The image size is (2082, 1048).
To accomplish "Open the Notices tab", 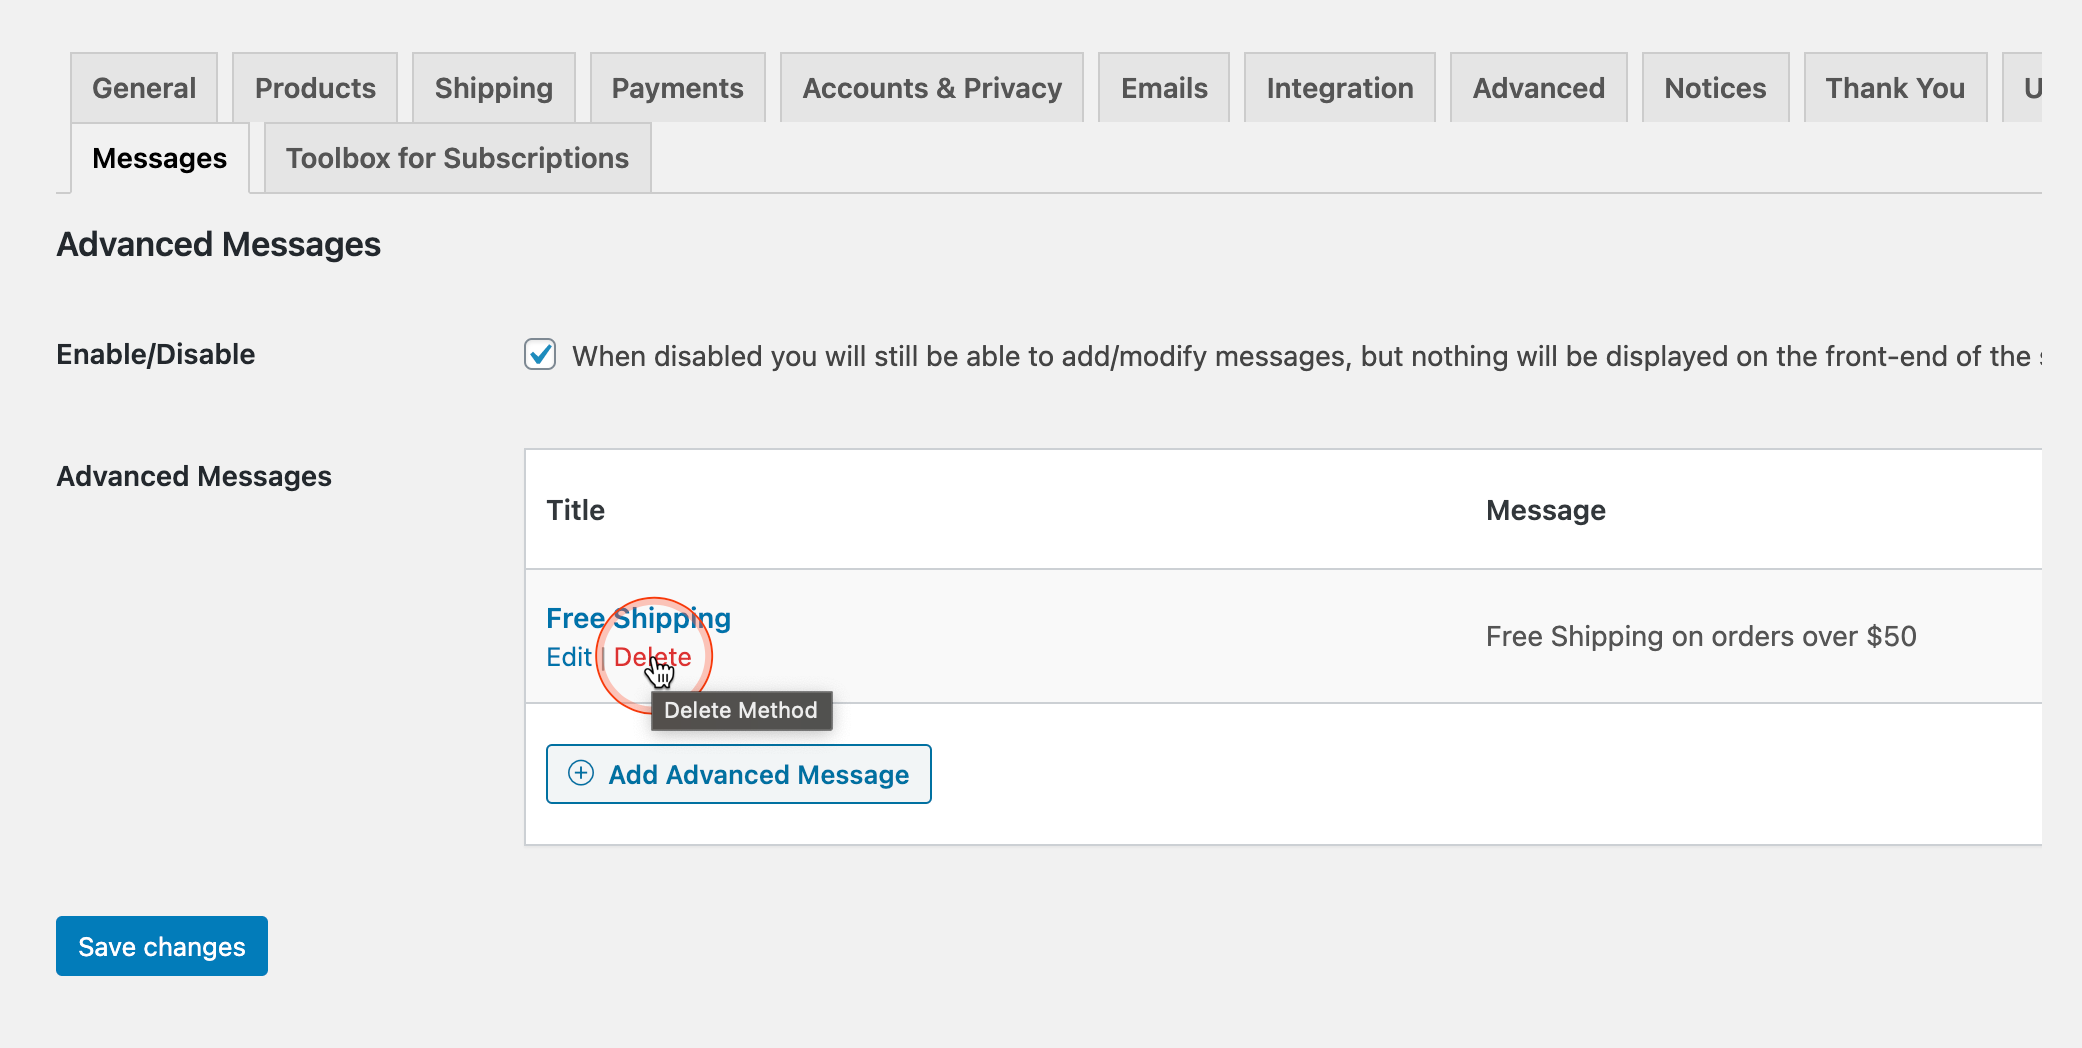I will pyautogui.click(x=1715, y=88).
